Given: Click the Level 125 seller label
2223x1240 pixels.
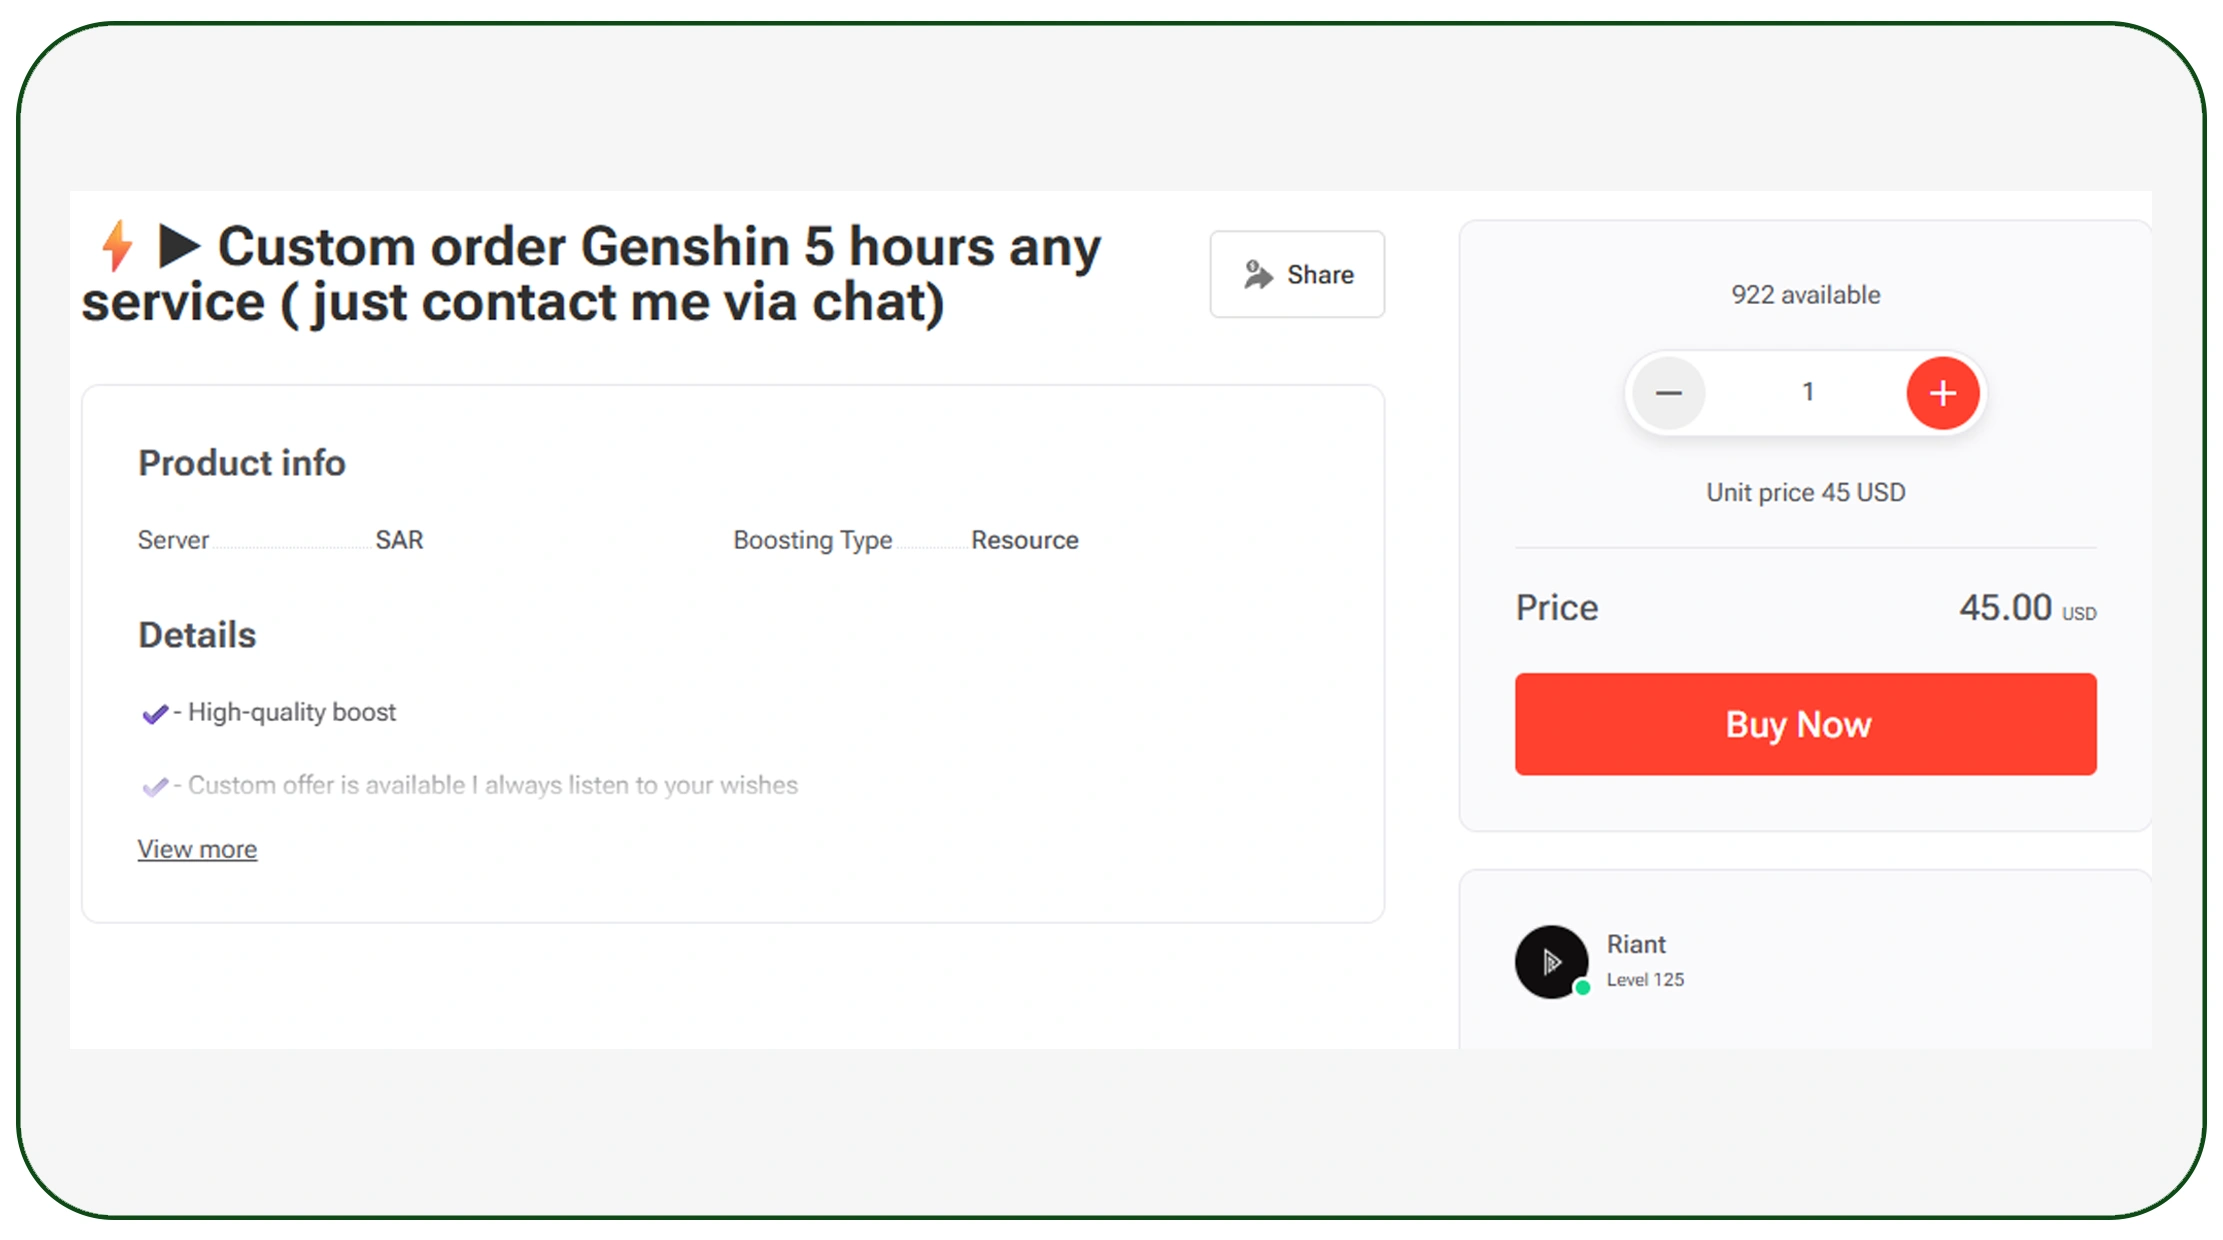Looking at the screenshot, I should [1645, 980].
